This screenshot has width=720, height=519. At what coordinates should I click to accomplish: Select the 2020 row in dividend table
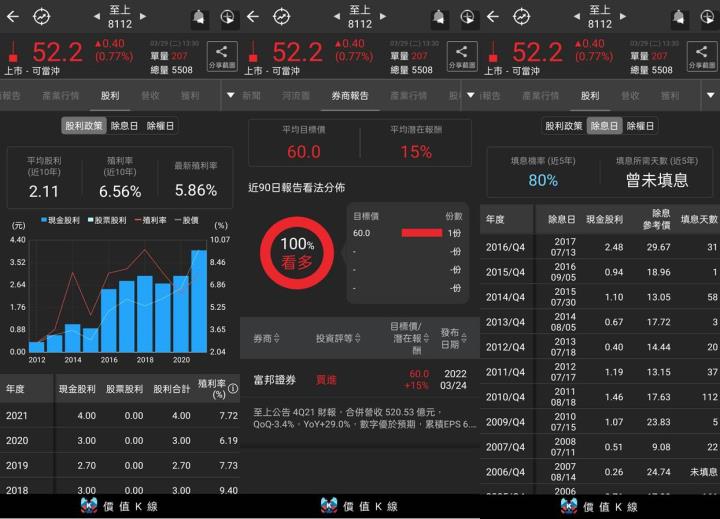tap(120, 440)
